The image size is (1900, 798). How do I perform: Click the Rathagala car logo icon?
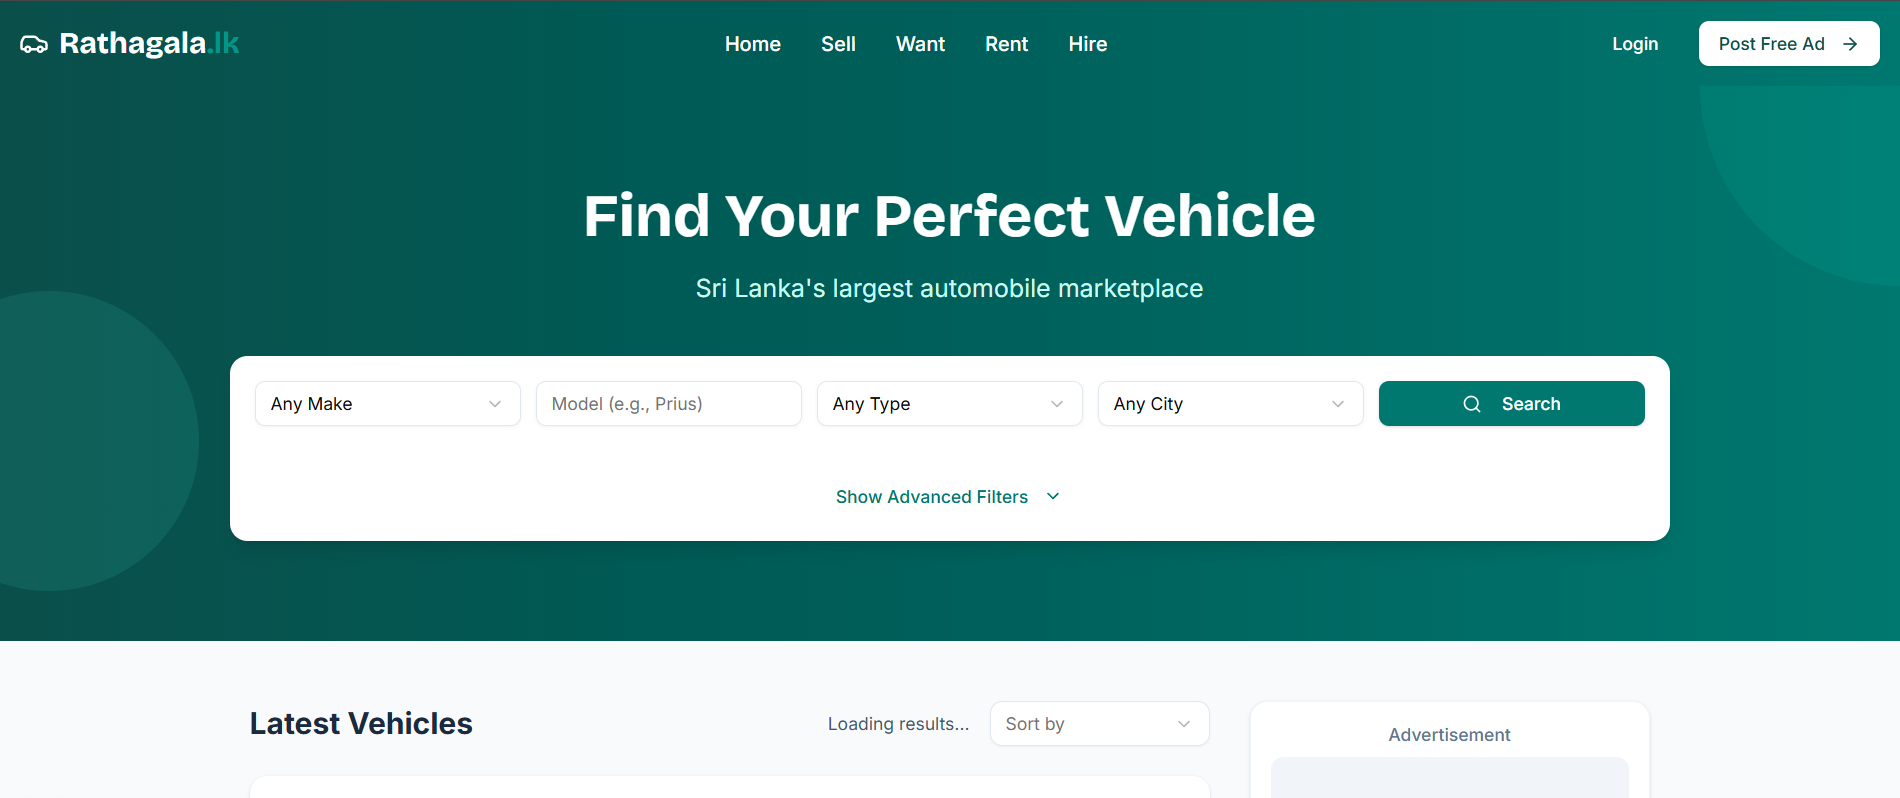[x=34, y=44]
